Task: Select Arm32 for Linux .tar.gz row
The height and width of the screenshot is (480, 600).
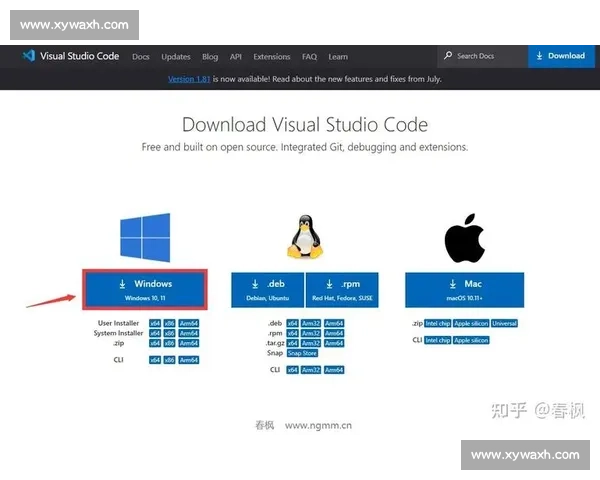Action: [311, 343]
